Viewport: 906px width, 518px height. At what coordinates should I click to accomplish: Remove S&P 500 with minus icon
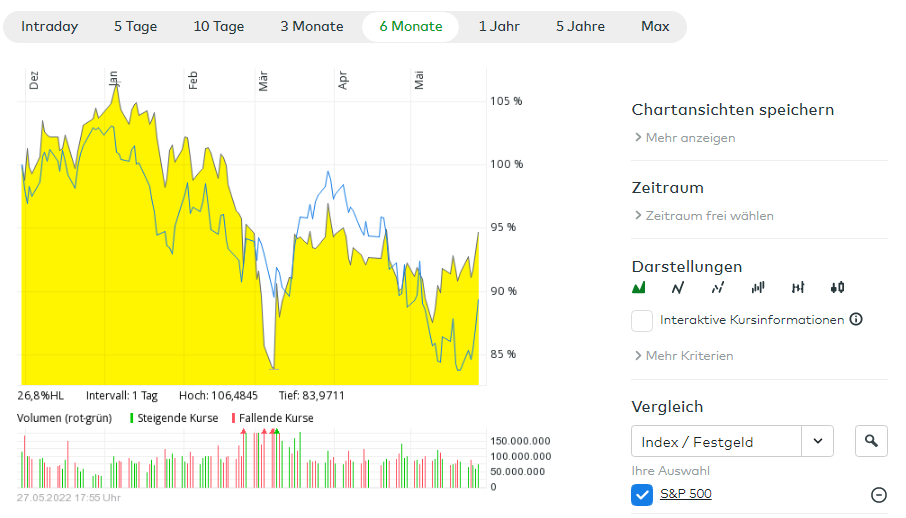[x=879, y=494]
